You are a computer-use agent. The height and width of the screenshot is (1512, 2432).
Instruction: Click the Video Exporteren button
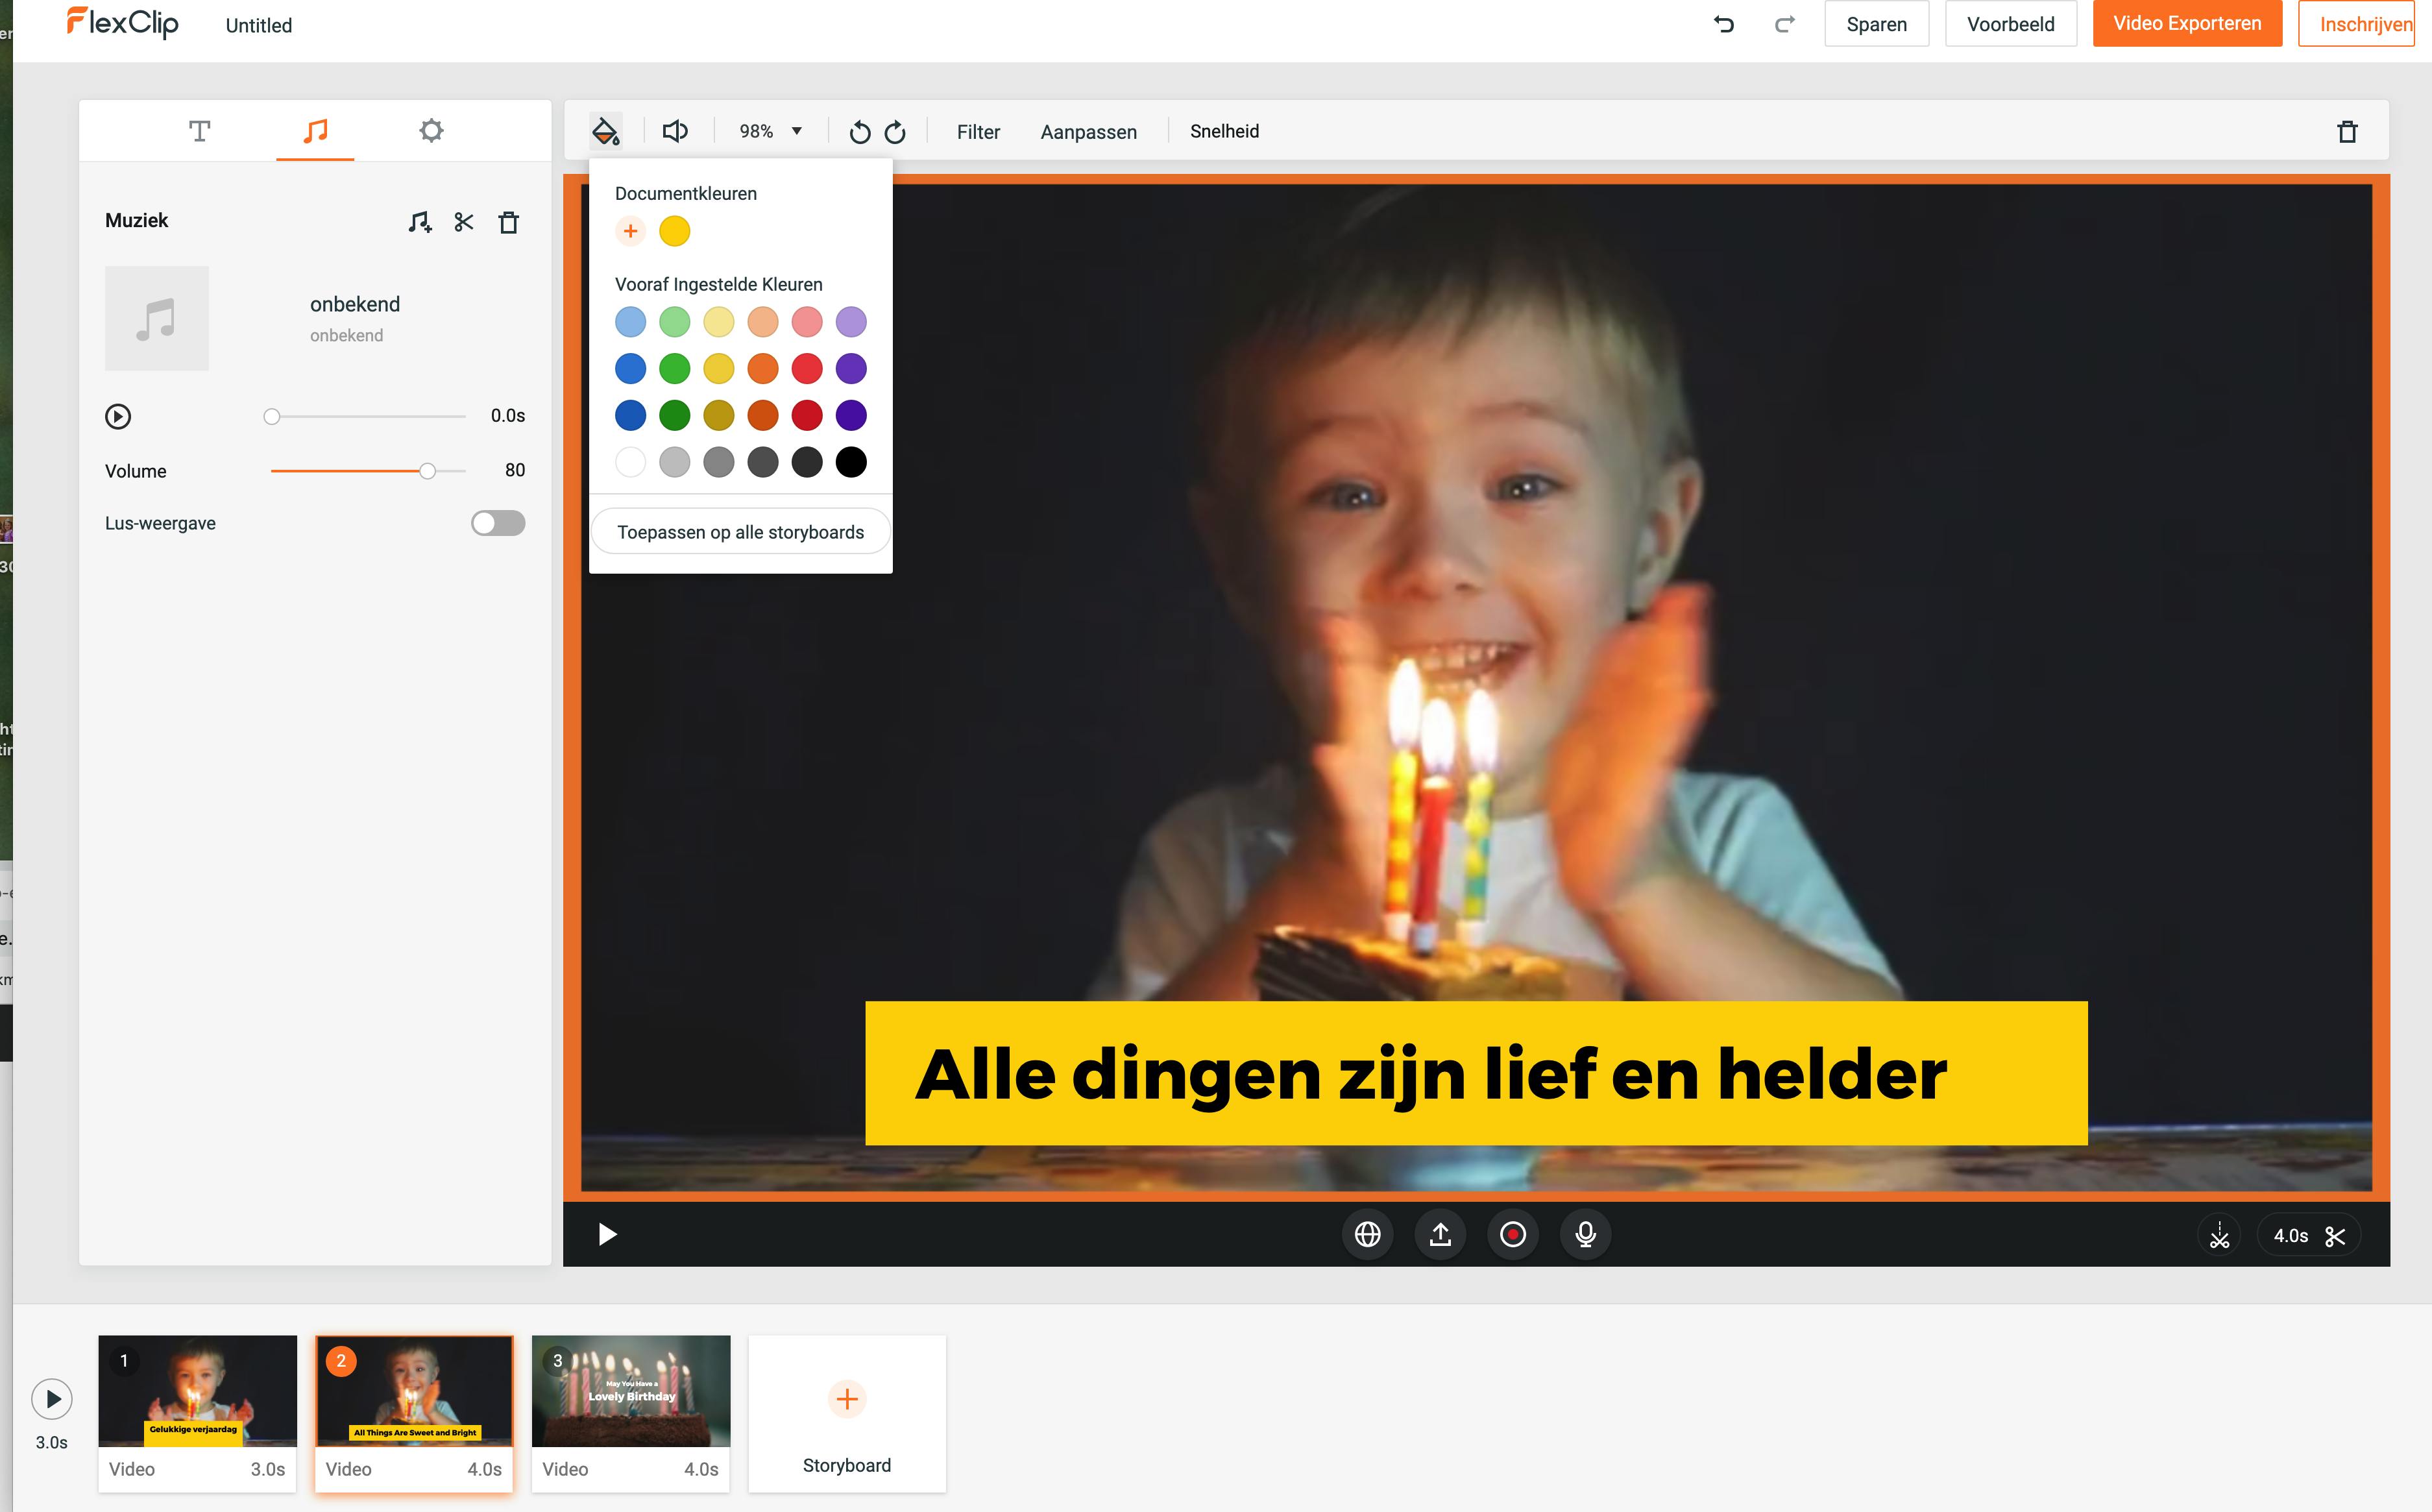point(2186,24)
